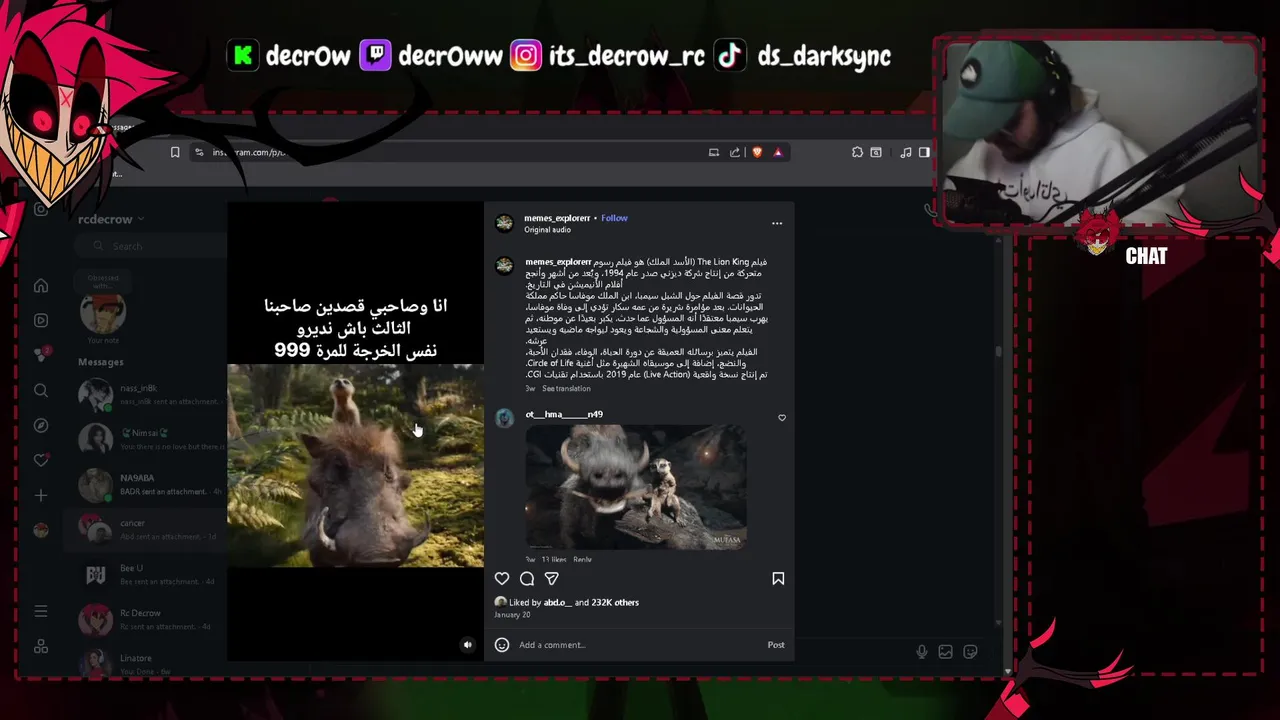Viewport: 1280px width, 720px height.
Task: Click the screen-cast icon in the address bar
Action: point(714,152)
